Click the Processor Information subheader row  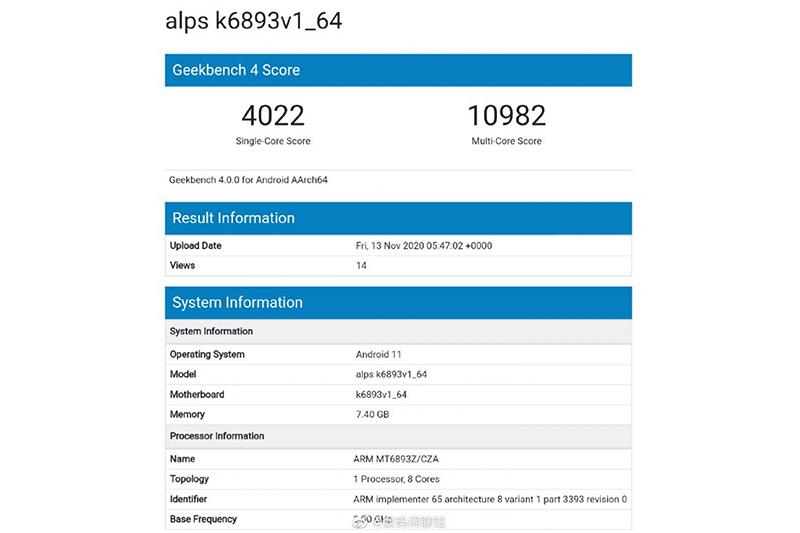398,436
